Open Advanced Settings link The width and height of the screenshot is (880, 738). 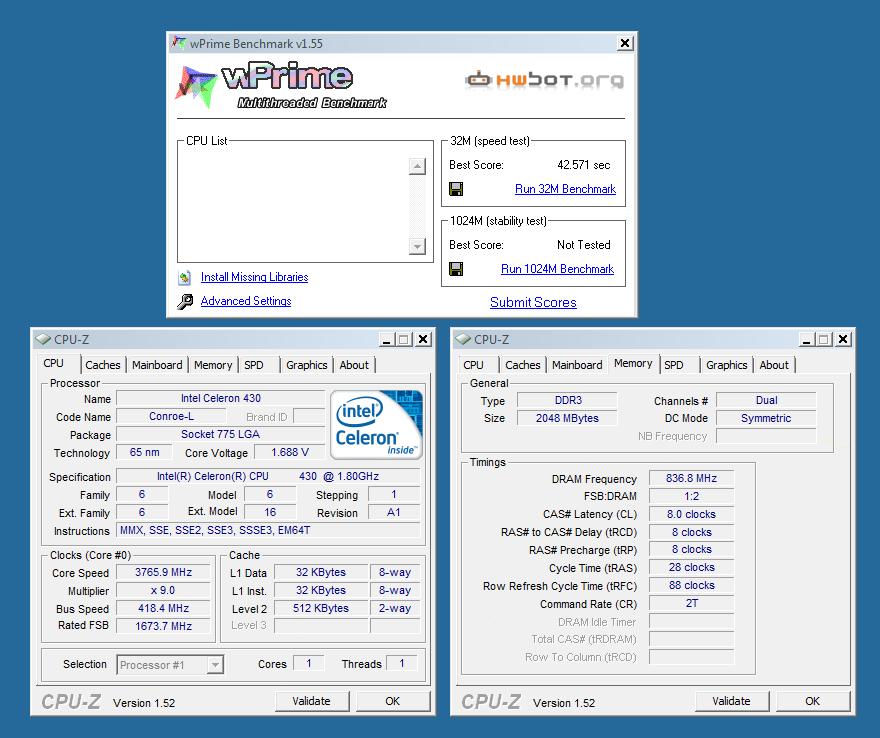click(x=246, y=301)
